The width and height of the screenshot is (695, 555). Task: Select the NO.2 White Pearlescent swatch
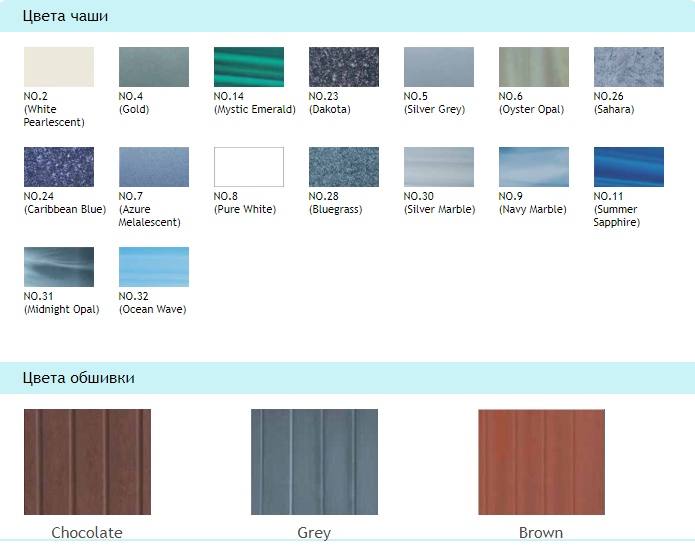59,67
